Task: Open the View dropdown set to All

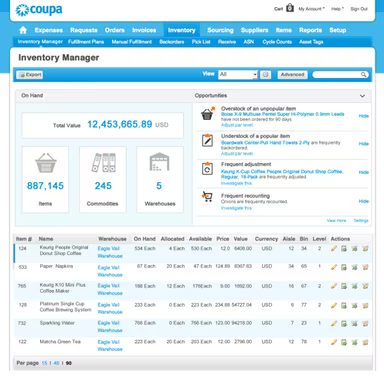Action: [238, 75]
